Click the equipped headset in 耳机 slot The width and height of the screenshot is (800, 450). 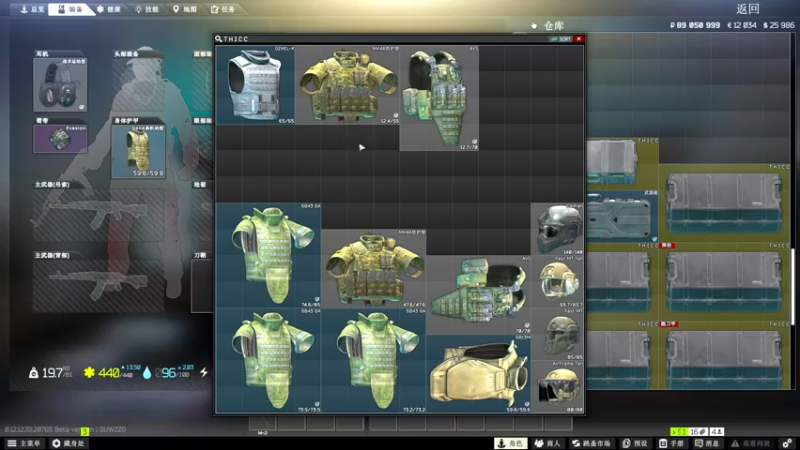(60, 85)
